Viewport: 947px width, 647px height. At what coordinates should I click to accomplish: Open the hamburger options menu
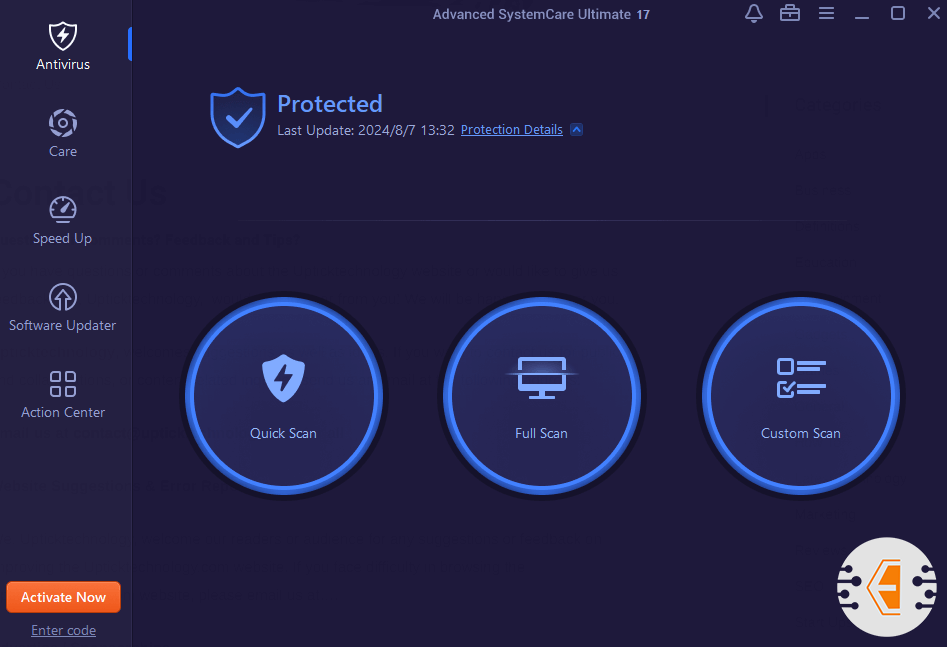[826, 13]
